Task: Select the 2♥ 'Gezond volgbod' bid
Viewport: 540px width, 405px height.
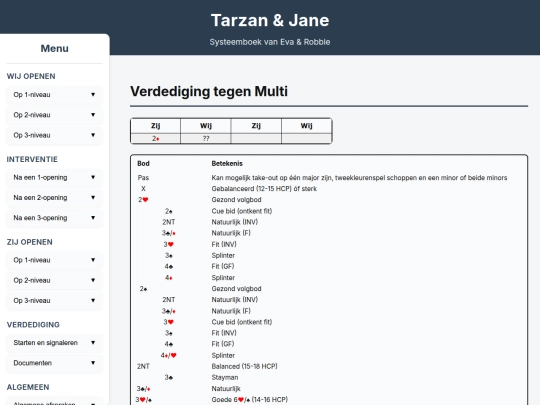Action: (329, 200)
